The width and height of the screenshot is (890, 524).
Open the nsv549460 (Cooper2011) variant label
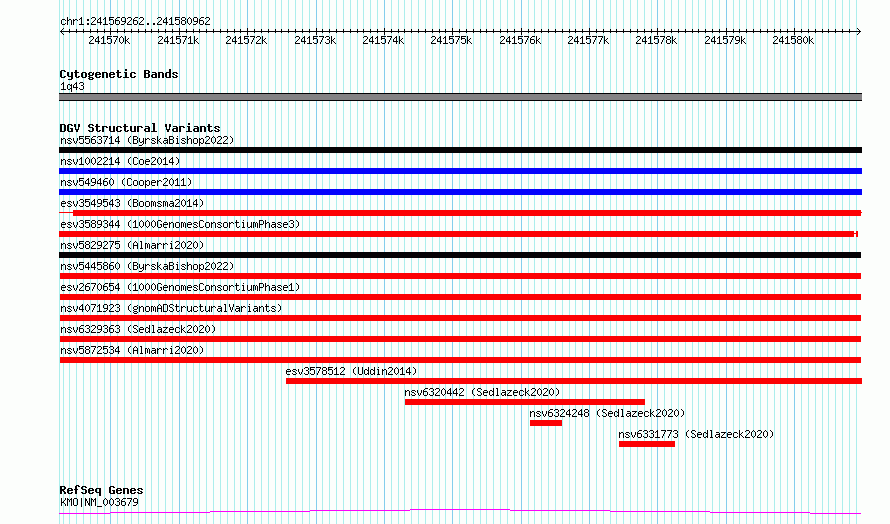tap(126, 182)
